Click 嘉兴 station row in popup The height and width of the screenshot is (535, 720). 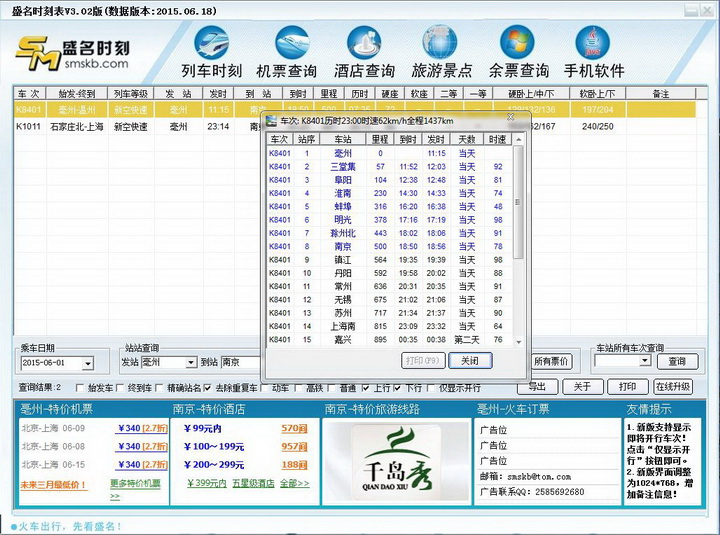[389, 340]
